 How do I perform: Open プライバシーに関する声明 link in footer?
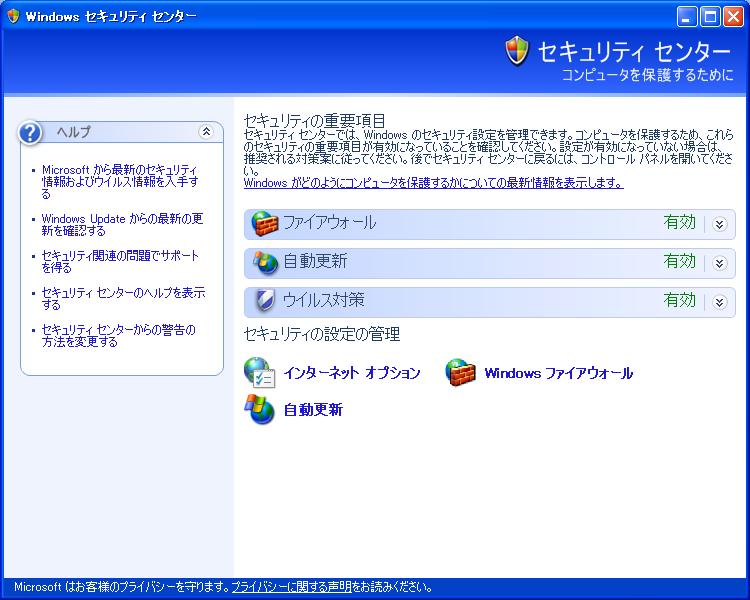coord(291,587)
